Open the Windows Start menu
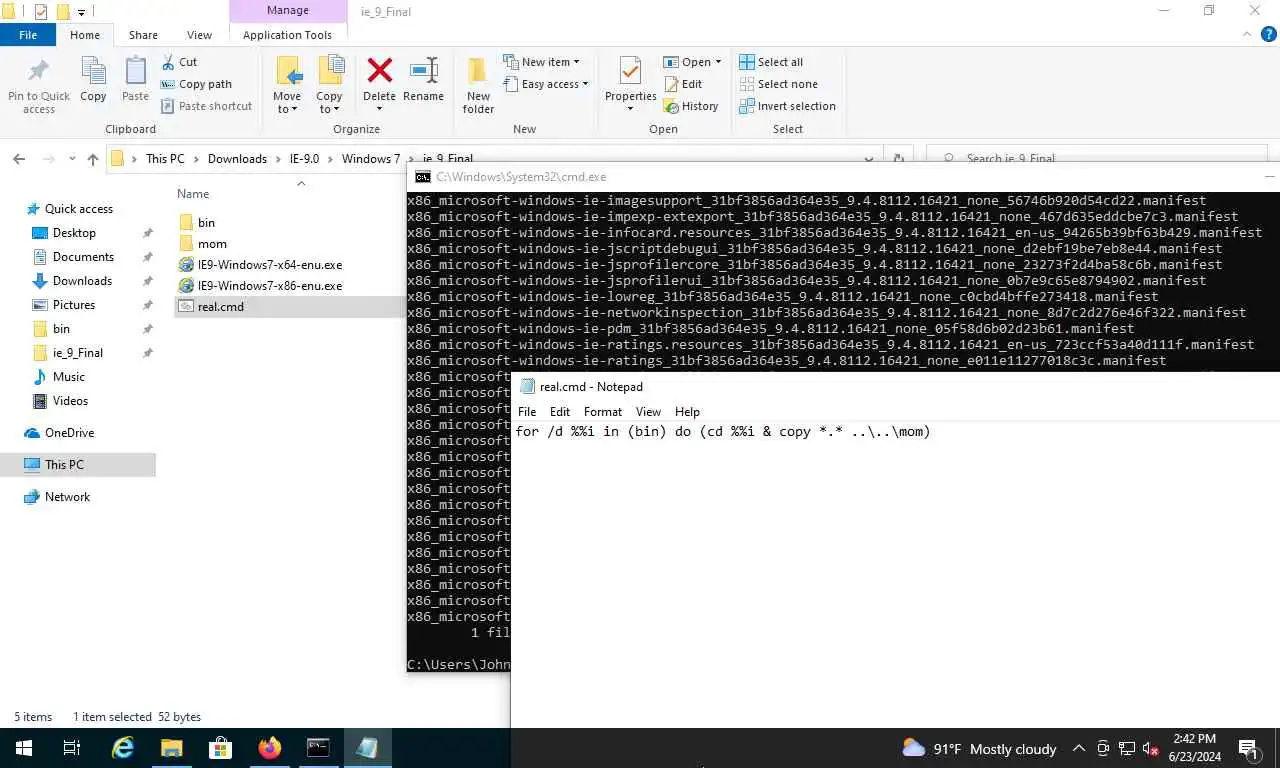 tap(23, 748)
